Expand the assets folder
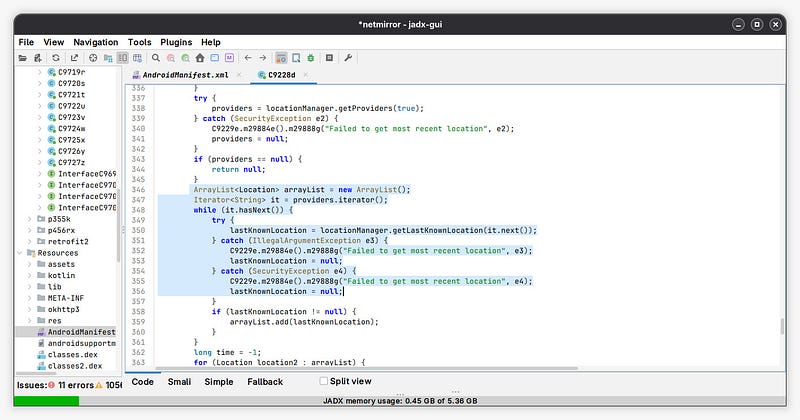The height and width of the screenshot is (420, 800). tap(30, 264)
